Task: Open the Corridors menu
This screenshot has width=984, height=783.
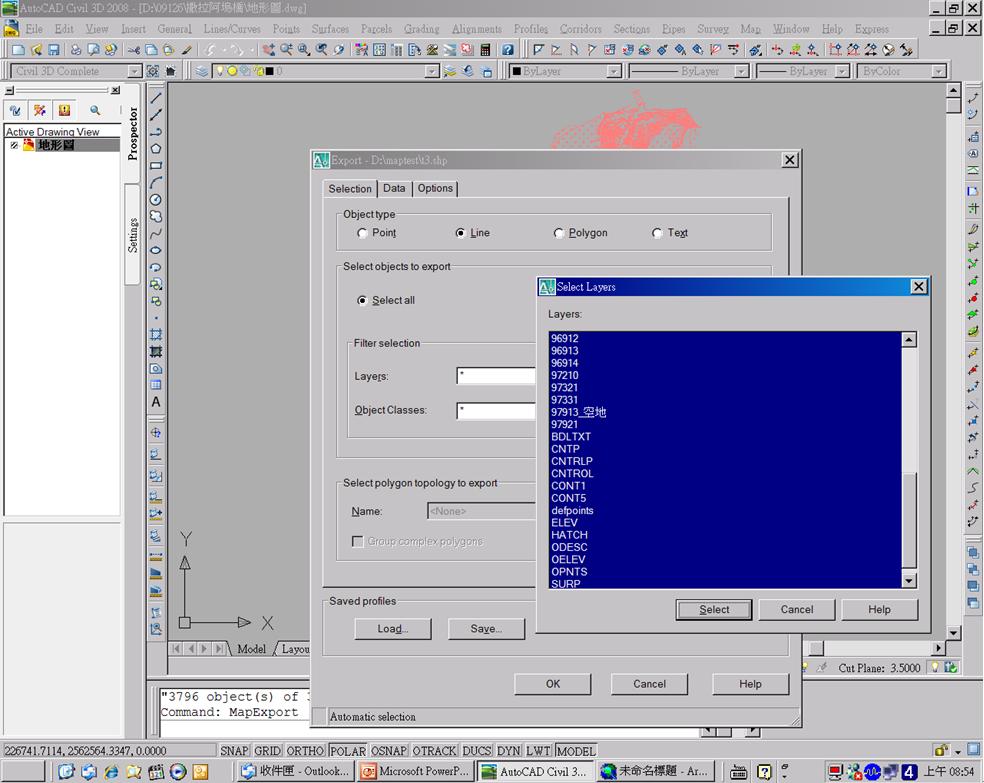Action: tap(580, 29)
